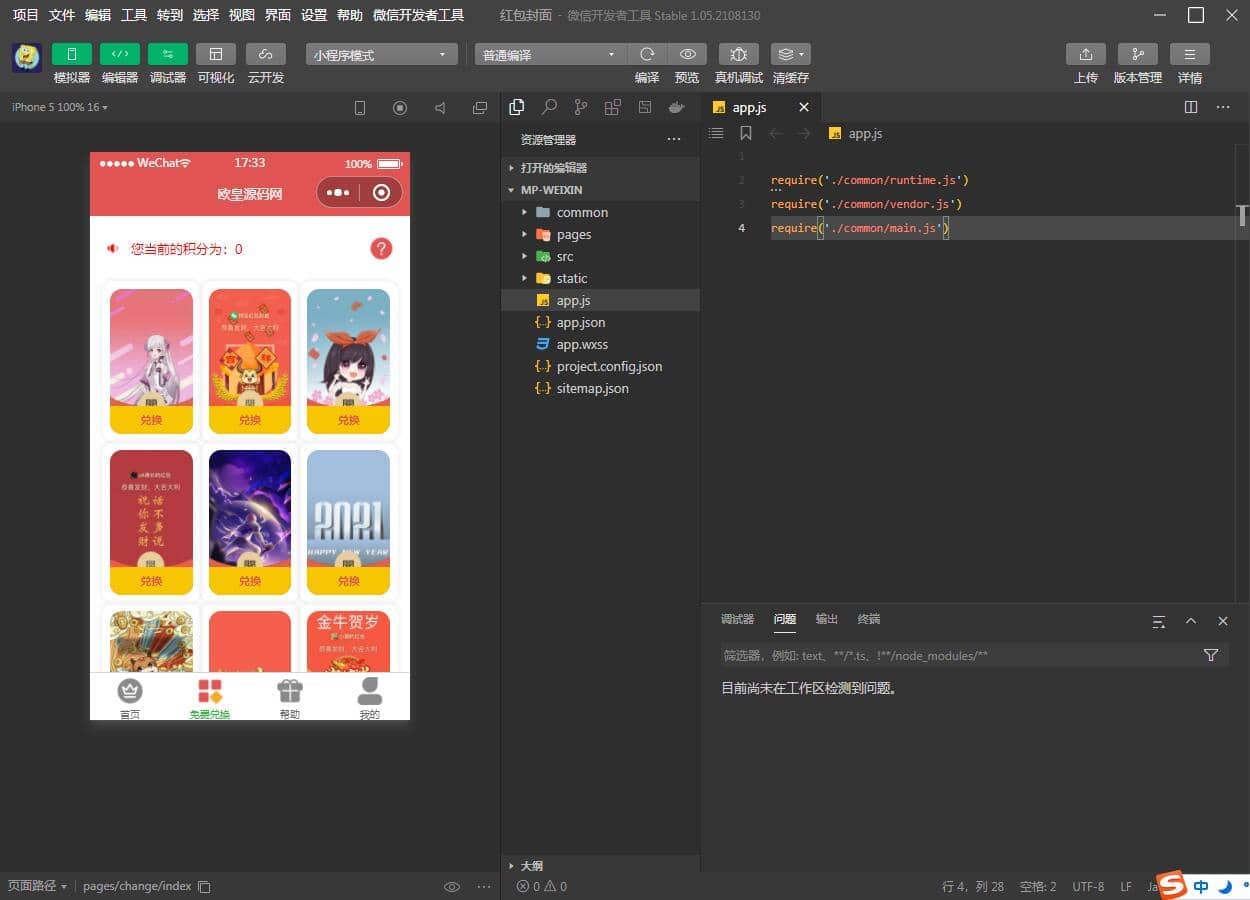Image resolution: width=1250 pixels, height=900 pixels.
Task: Click the split editor icon
Action: point(1191,107)
